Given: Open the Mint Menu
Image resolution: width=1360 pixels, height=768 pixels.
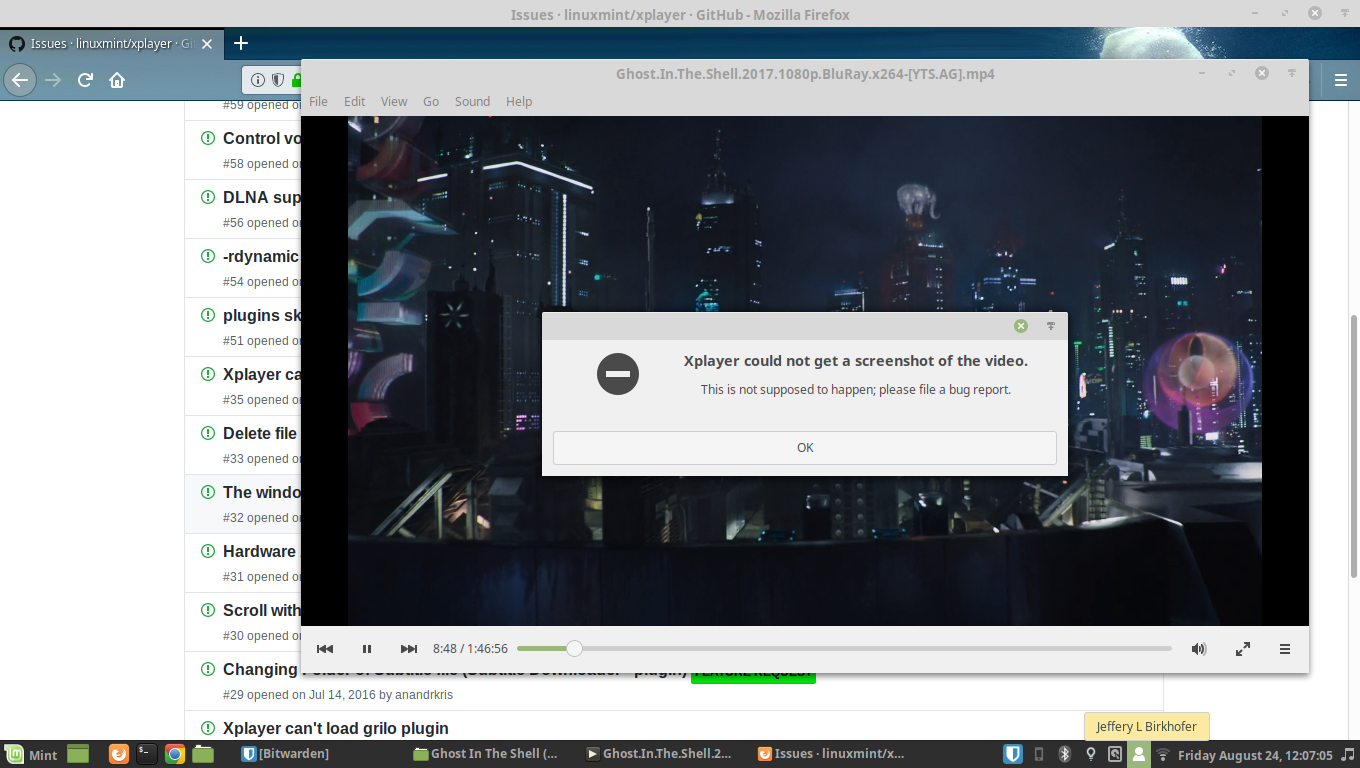Looking at the screenshot, I should pos(26,753).
